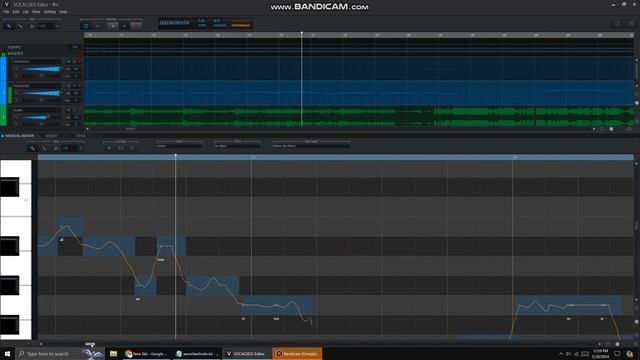Viewport: 640px width, 360px height.
Task: Select the pencil tool in top toolbar
Action: click(x=9, y=26)
